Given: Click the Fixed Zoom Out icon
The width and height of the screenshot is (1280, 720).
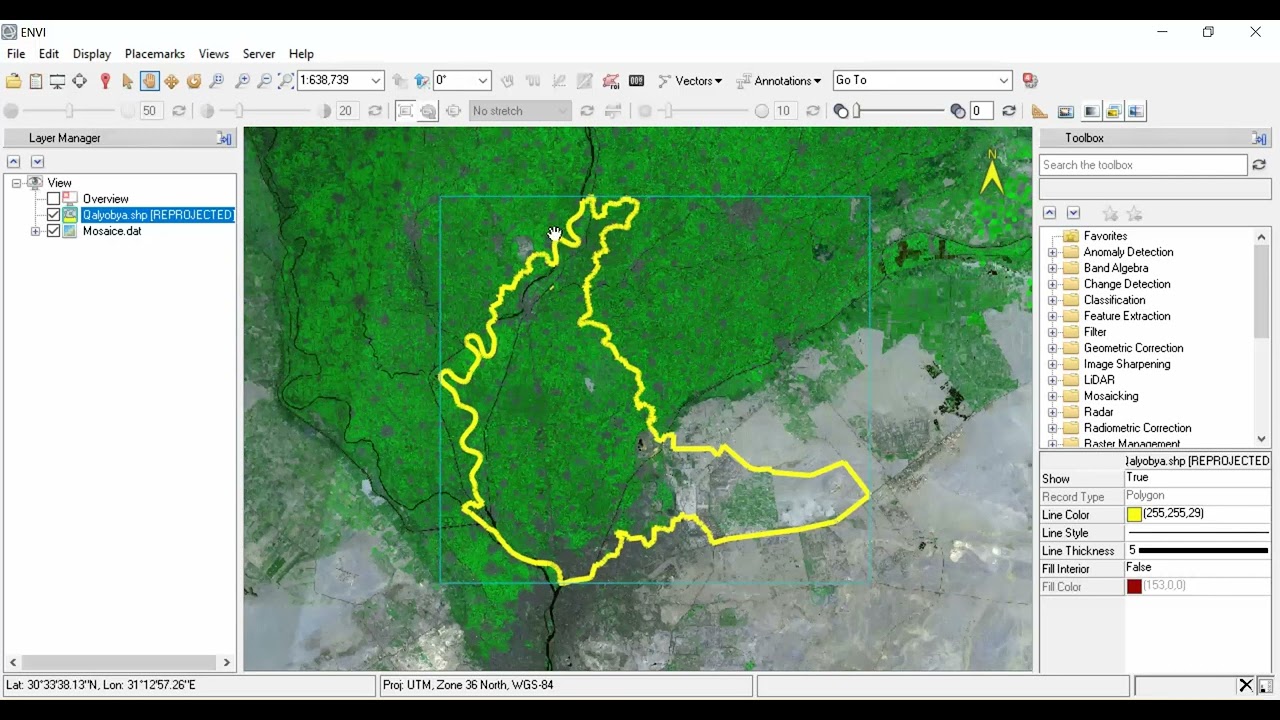Looking at the screenshot, I should coord(264,81).
